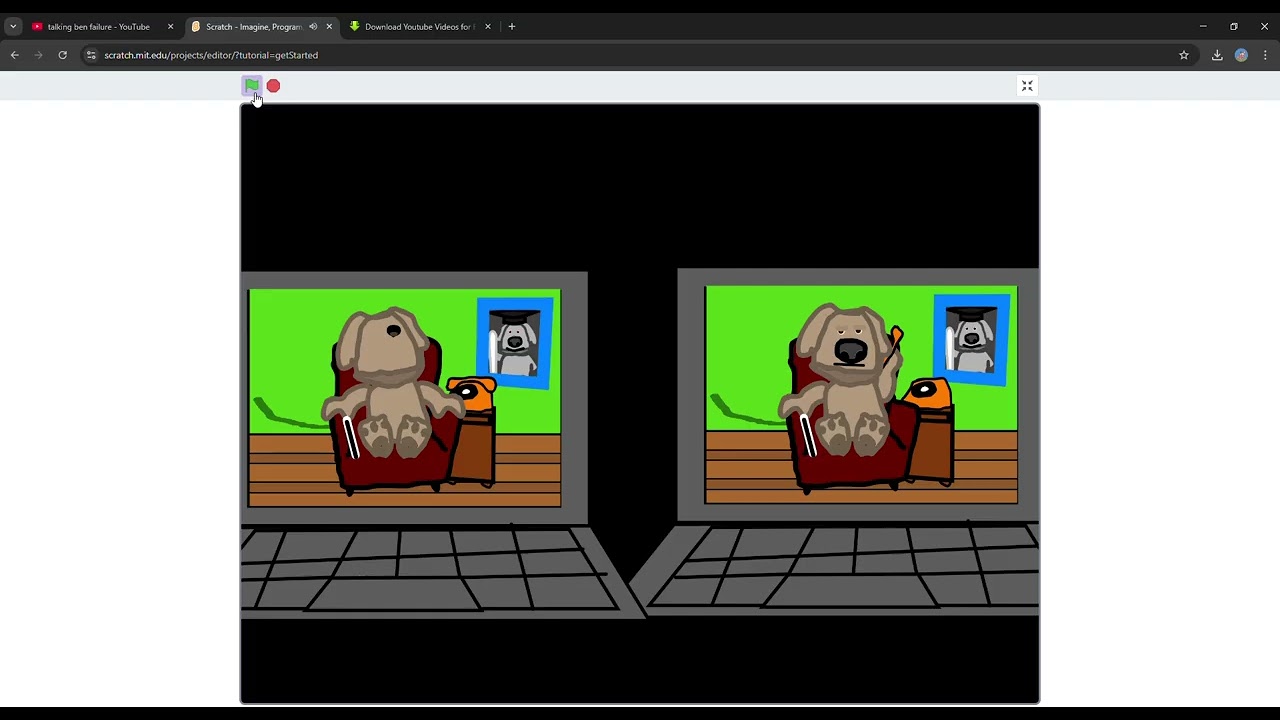Open the browser downloads icon
Image resolution: width=1280 pixels, height=720 pixels.
click(1217, 55)
